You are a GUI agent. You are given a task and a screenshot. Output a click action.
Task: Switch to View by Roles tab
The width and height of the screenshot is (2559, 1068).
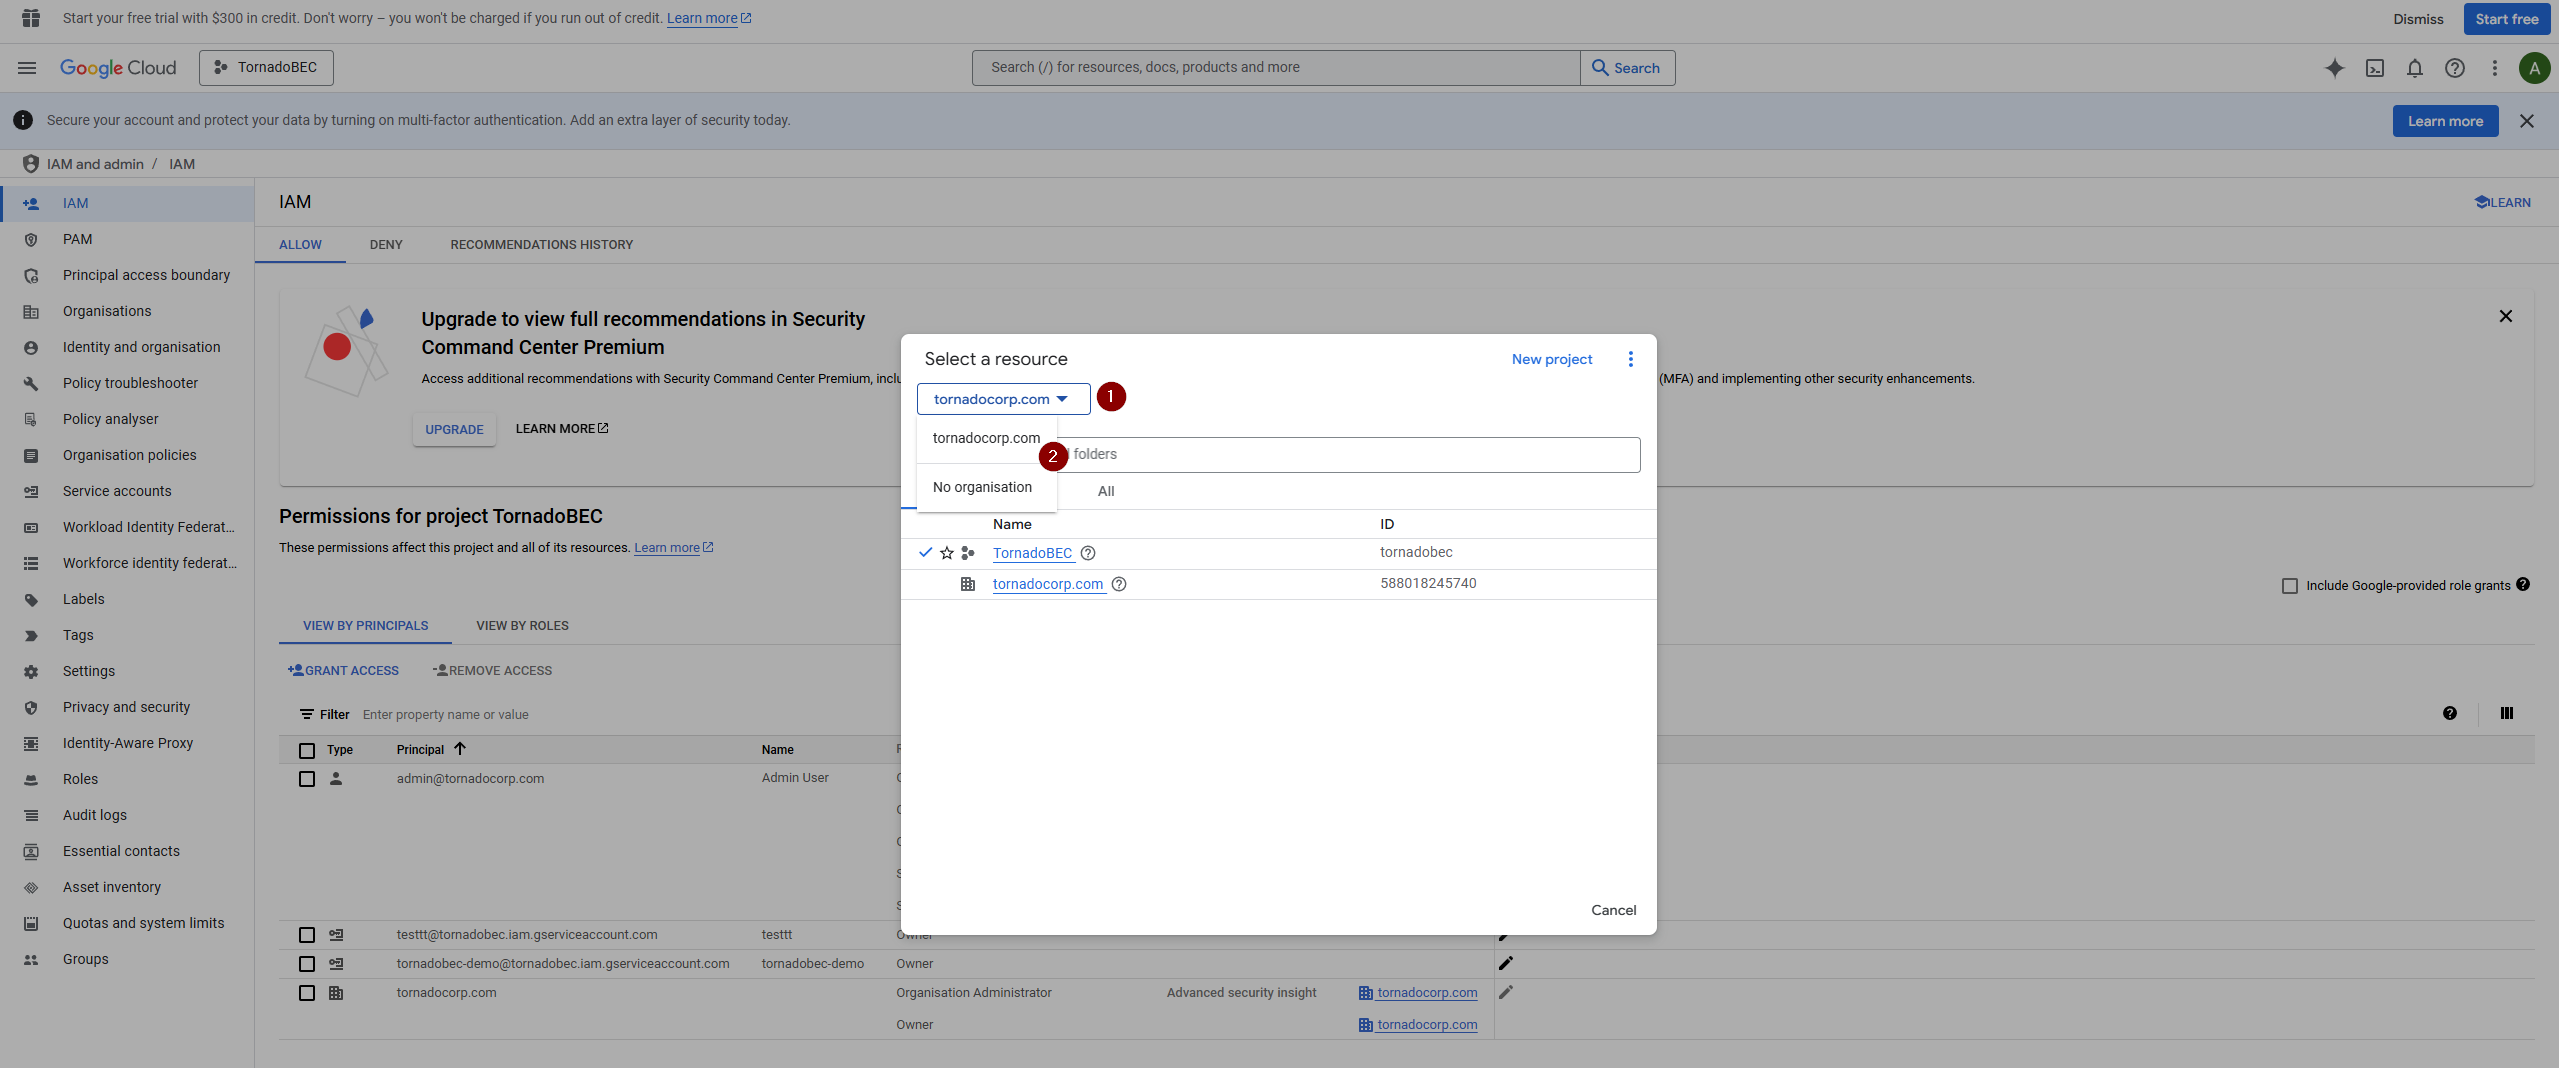pos(522,626)
